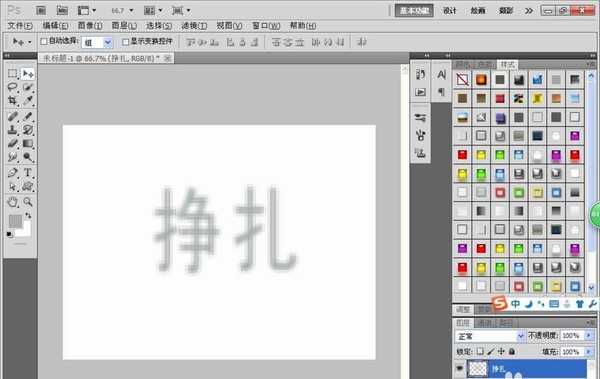The image size is (600, 379).
Task: Open the 编辑(E) menu
Action: coord(55,26)
